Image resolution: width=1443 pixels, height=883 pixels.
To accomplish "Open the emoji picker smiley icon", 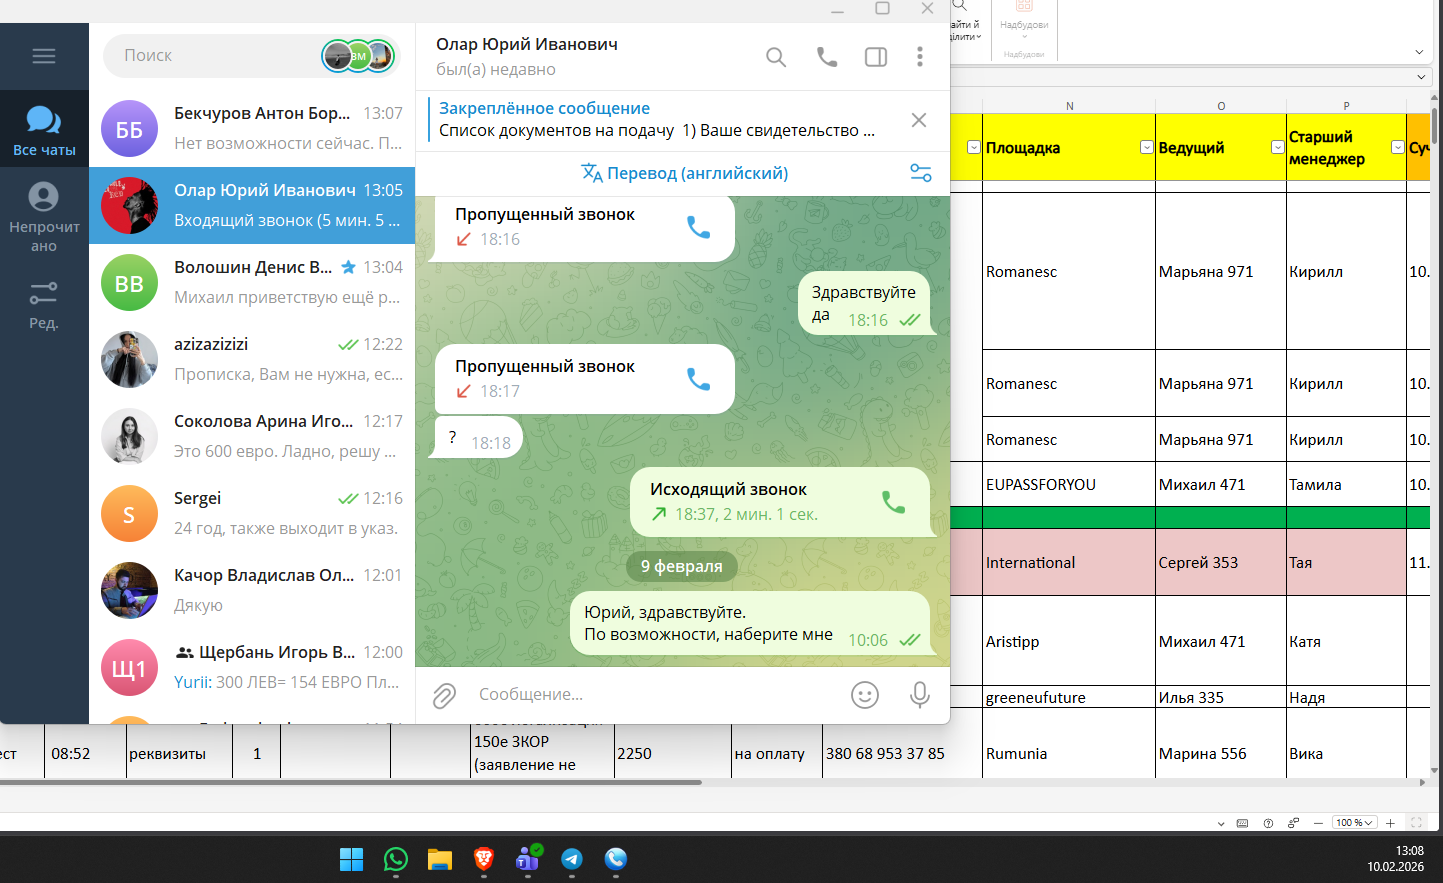I will coord(865,695).
